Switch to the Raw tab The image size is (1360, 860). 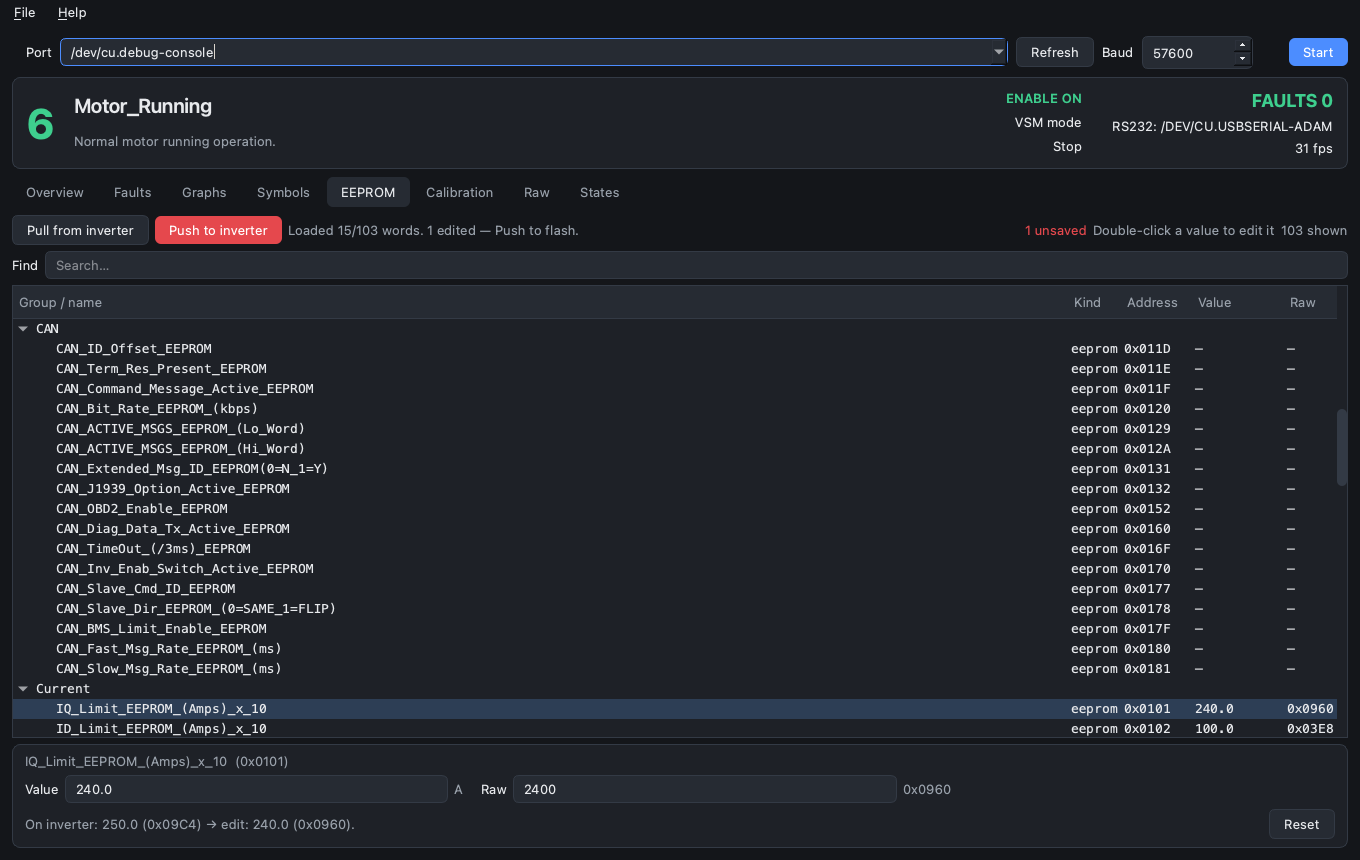pos(537,192)
